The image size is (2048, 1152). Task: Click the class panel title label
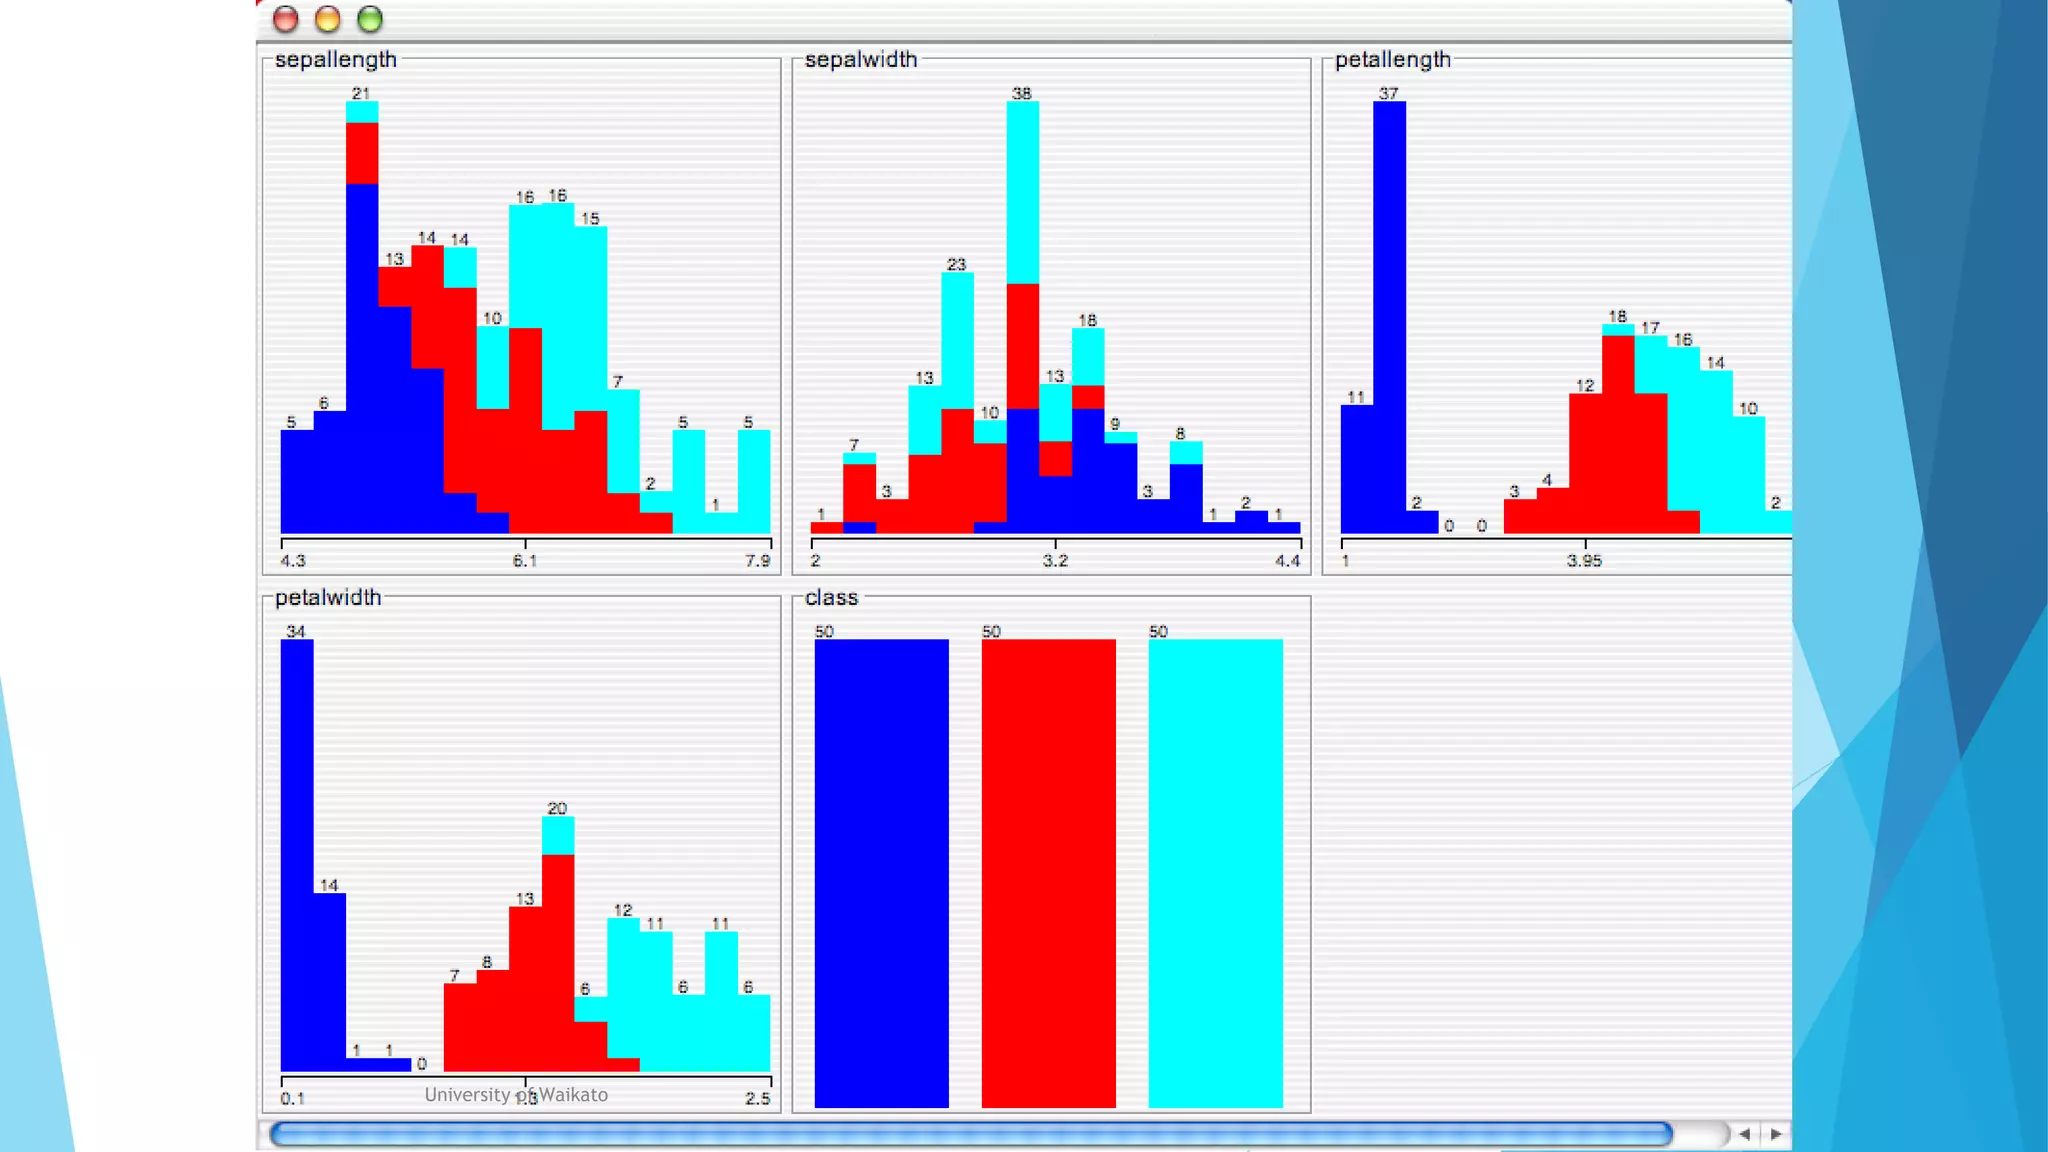pyautogui.click(x=831, y=598)
